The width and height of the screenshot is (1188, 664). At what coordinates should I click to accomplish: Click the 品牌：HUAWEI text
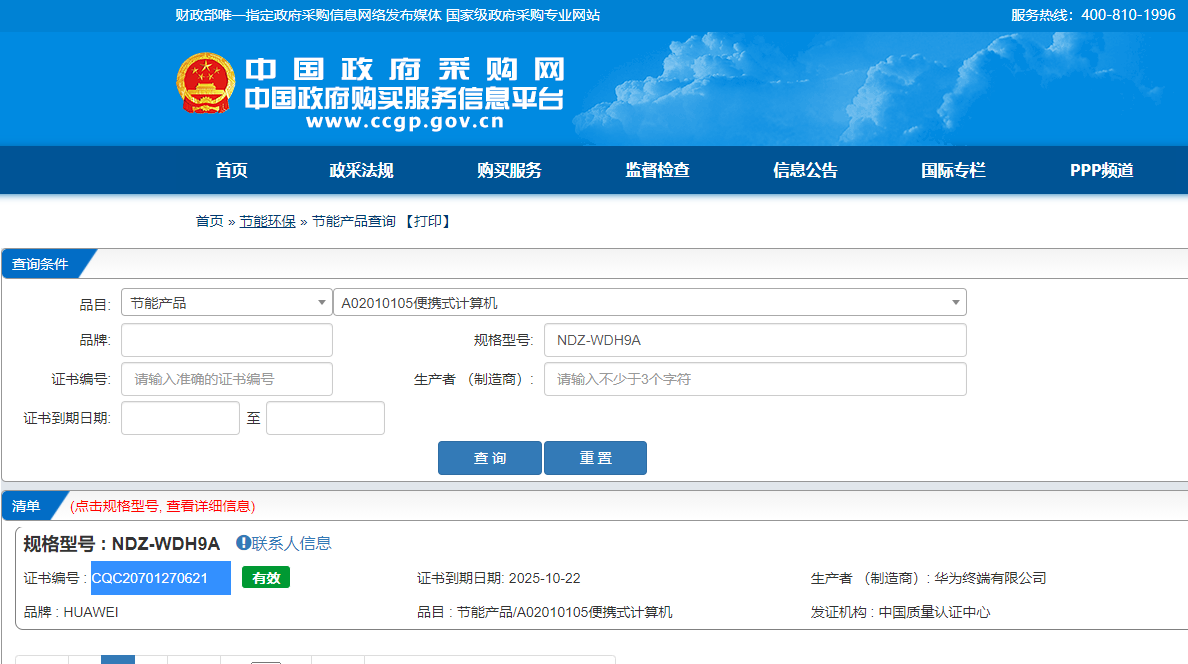(71, 612)
